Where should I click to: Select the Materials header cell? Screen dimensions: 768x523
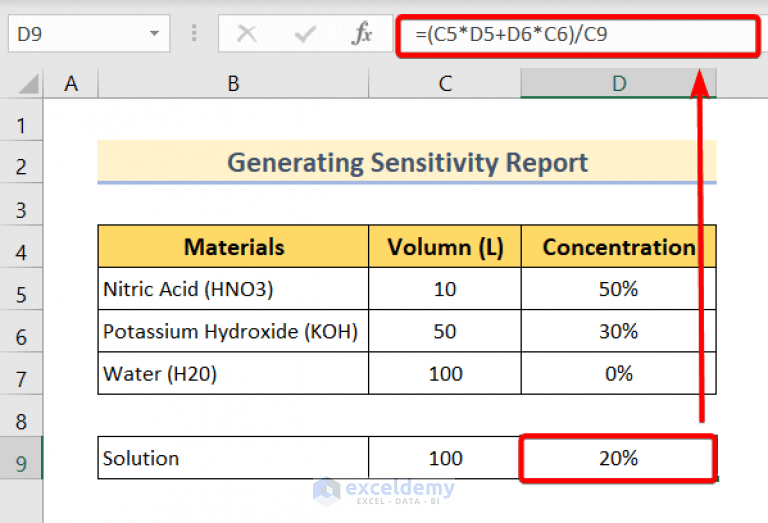coord(233,246)
